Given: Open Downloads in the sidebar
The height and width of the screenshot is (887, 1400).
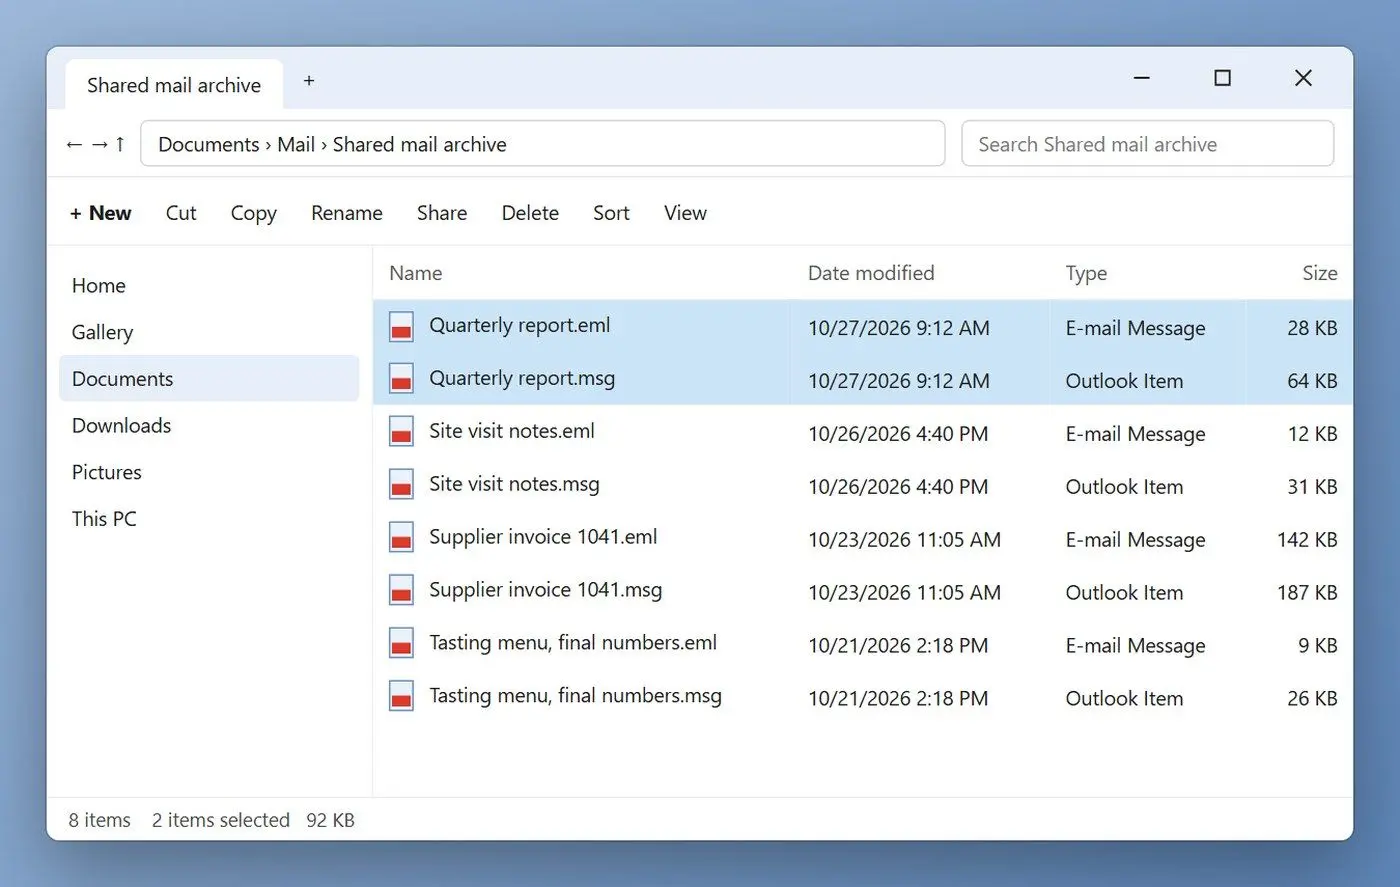Looking at the screenshot, I should [209, 426].
